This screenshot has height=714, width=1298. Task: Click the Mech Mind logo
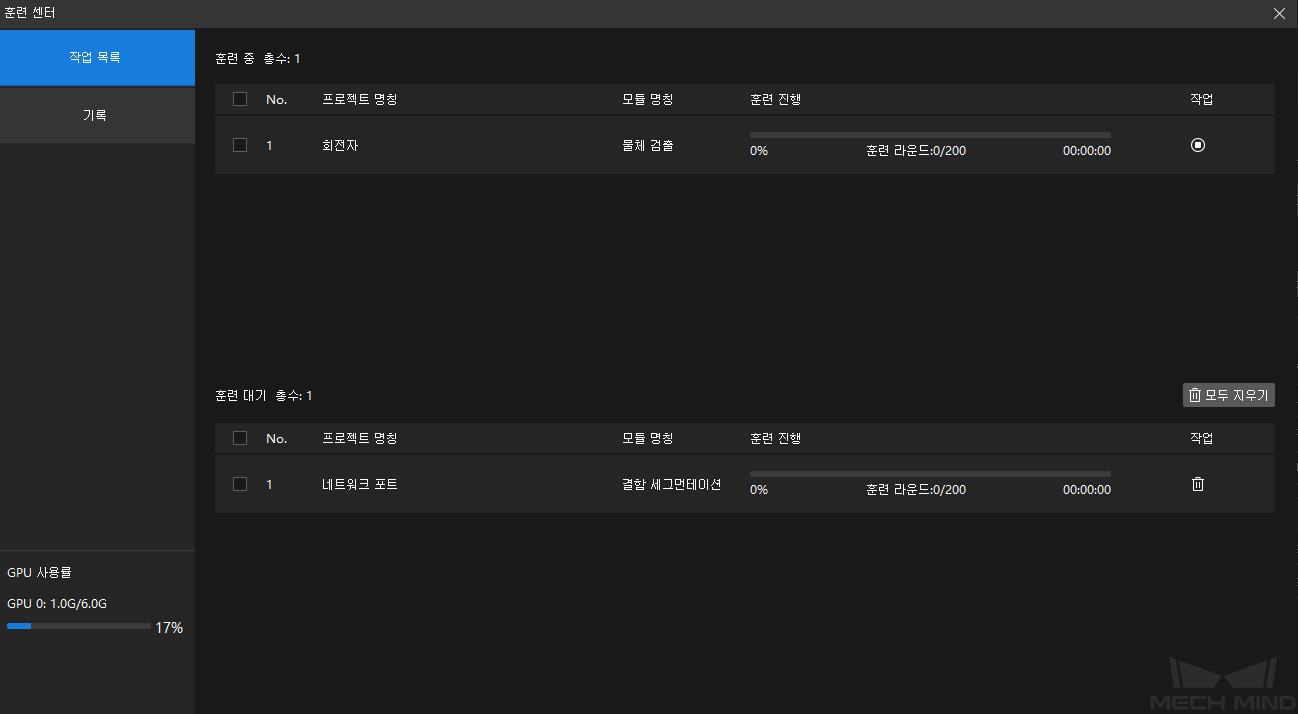(x=1224, y=685)
